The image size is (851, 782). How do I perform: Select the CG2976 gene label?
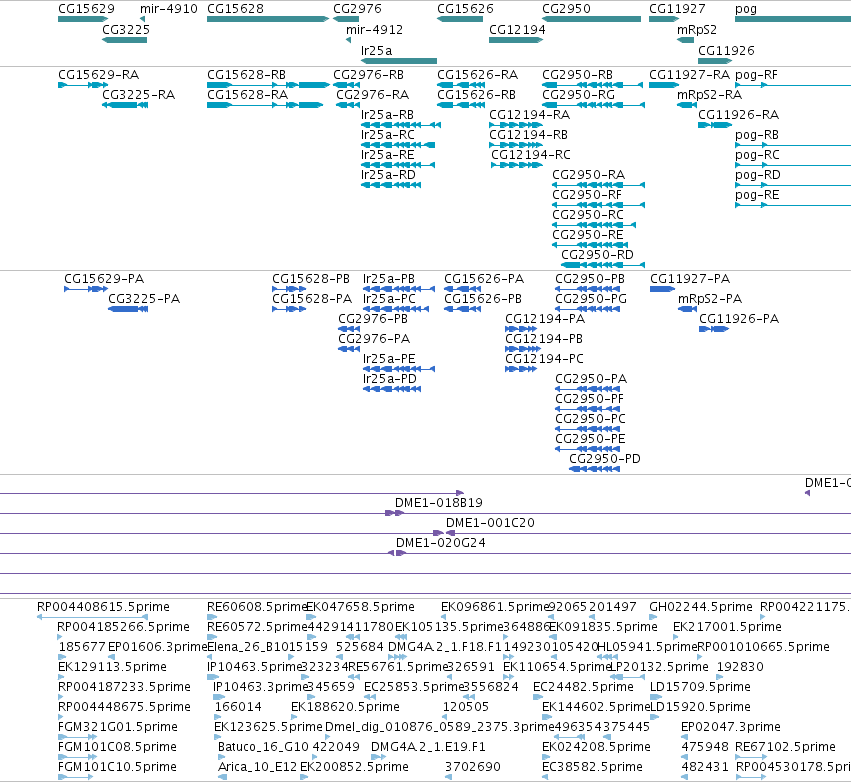pos(357,9)
